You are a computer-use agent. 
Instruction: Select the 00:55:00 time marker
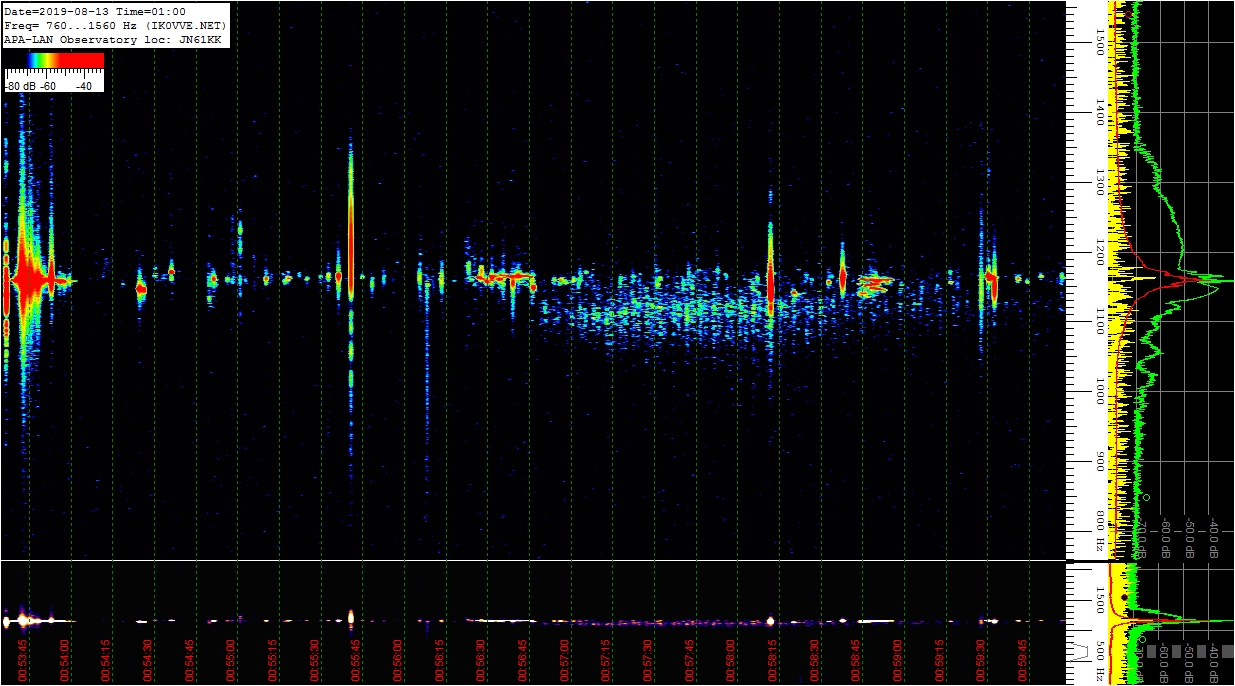pyautogui.click(x=231, y=660)
